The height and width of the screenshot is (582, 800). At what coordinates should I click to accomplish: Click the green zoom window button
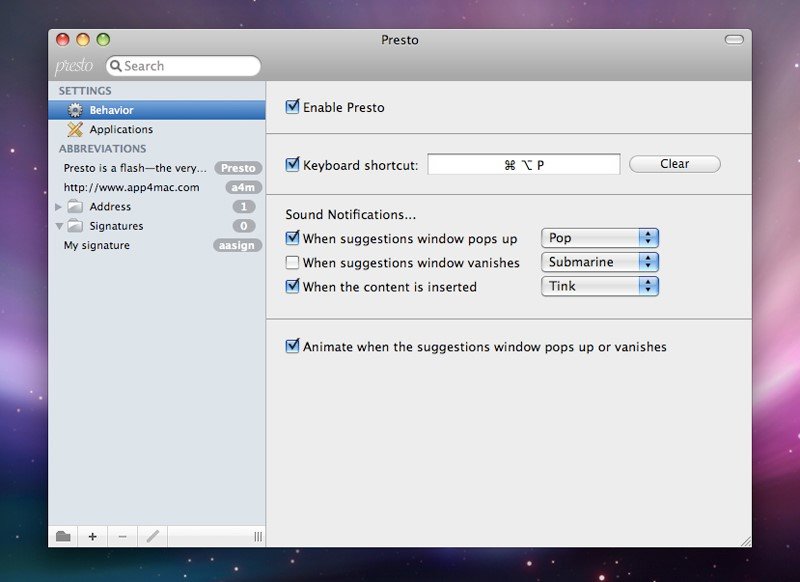point(104,40)
